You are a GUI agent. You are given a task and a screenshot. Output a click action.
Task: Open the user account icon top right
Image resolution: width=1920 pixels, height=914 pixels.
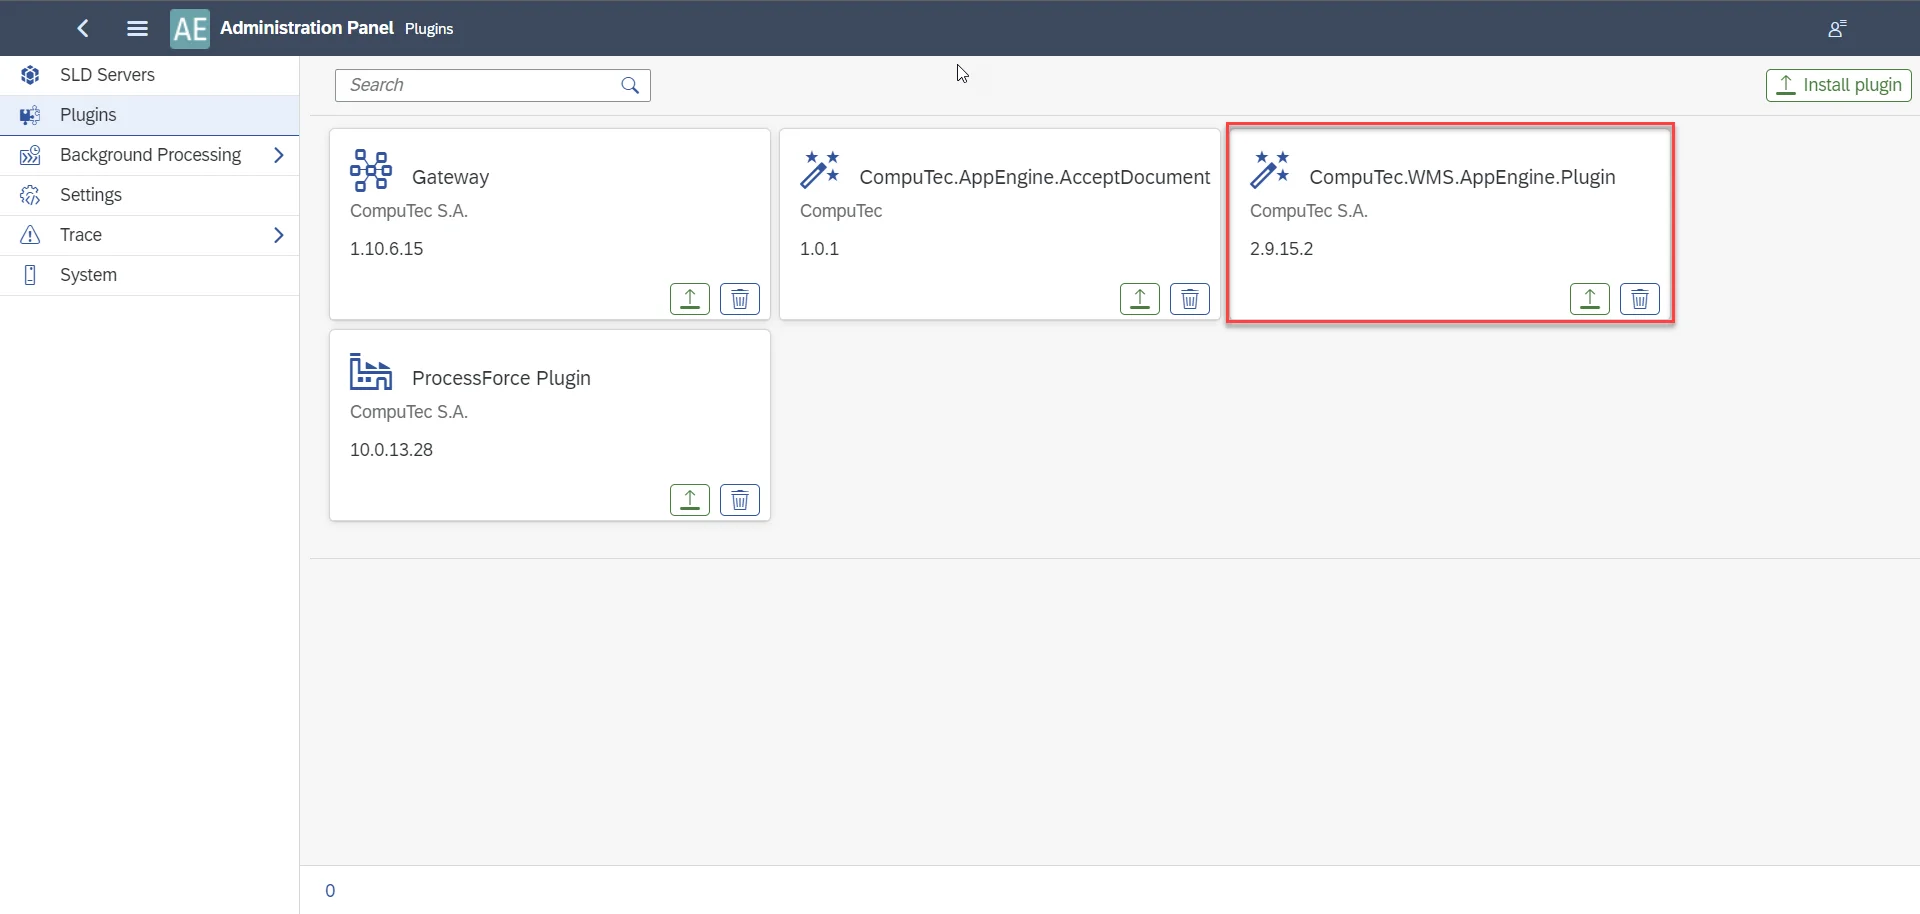[1838, 28]
